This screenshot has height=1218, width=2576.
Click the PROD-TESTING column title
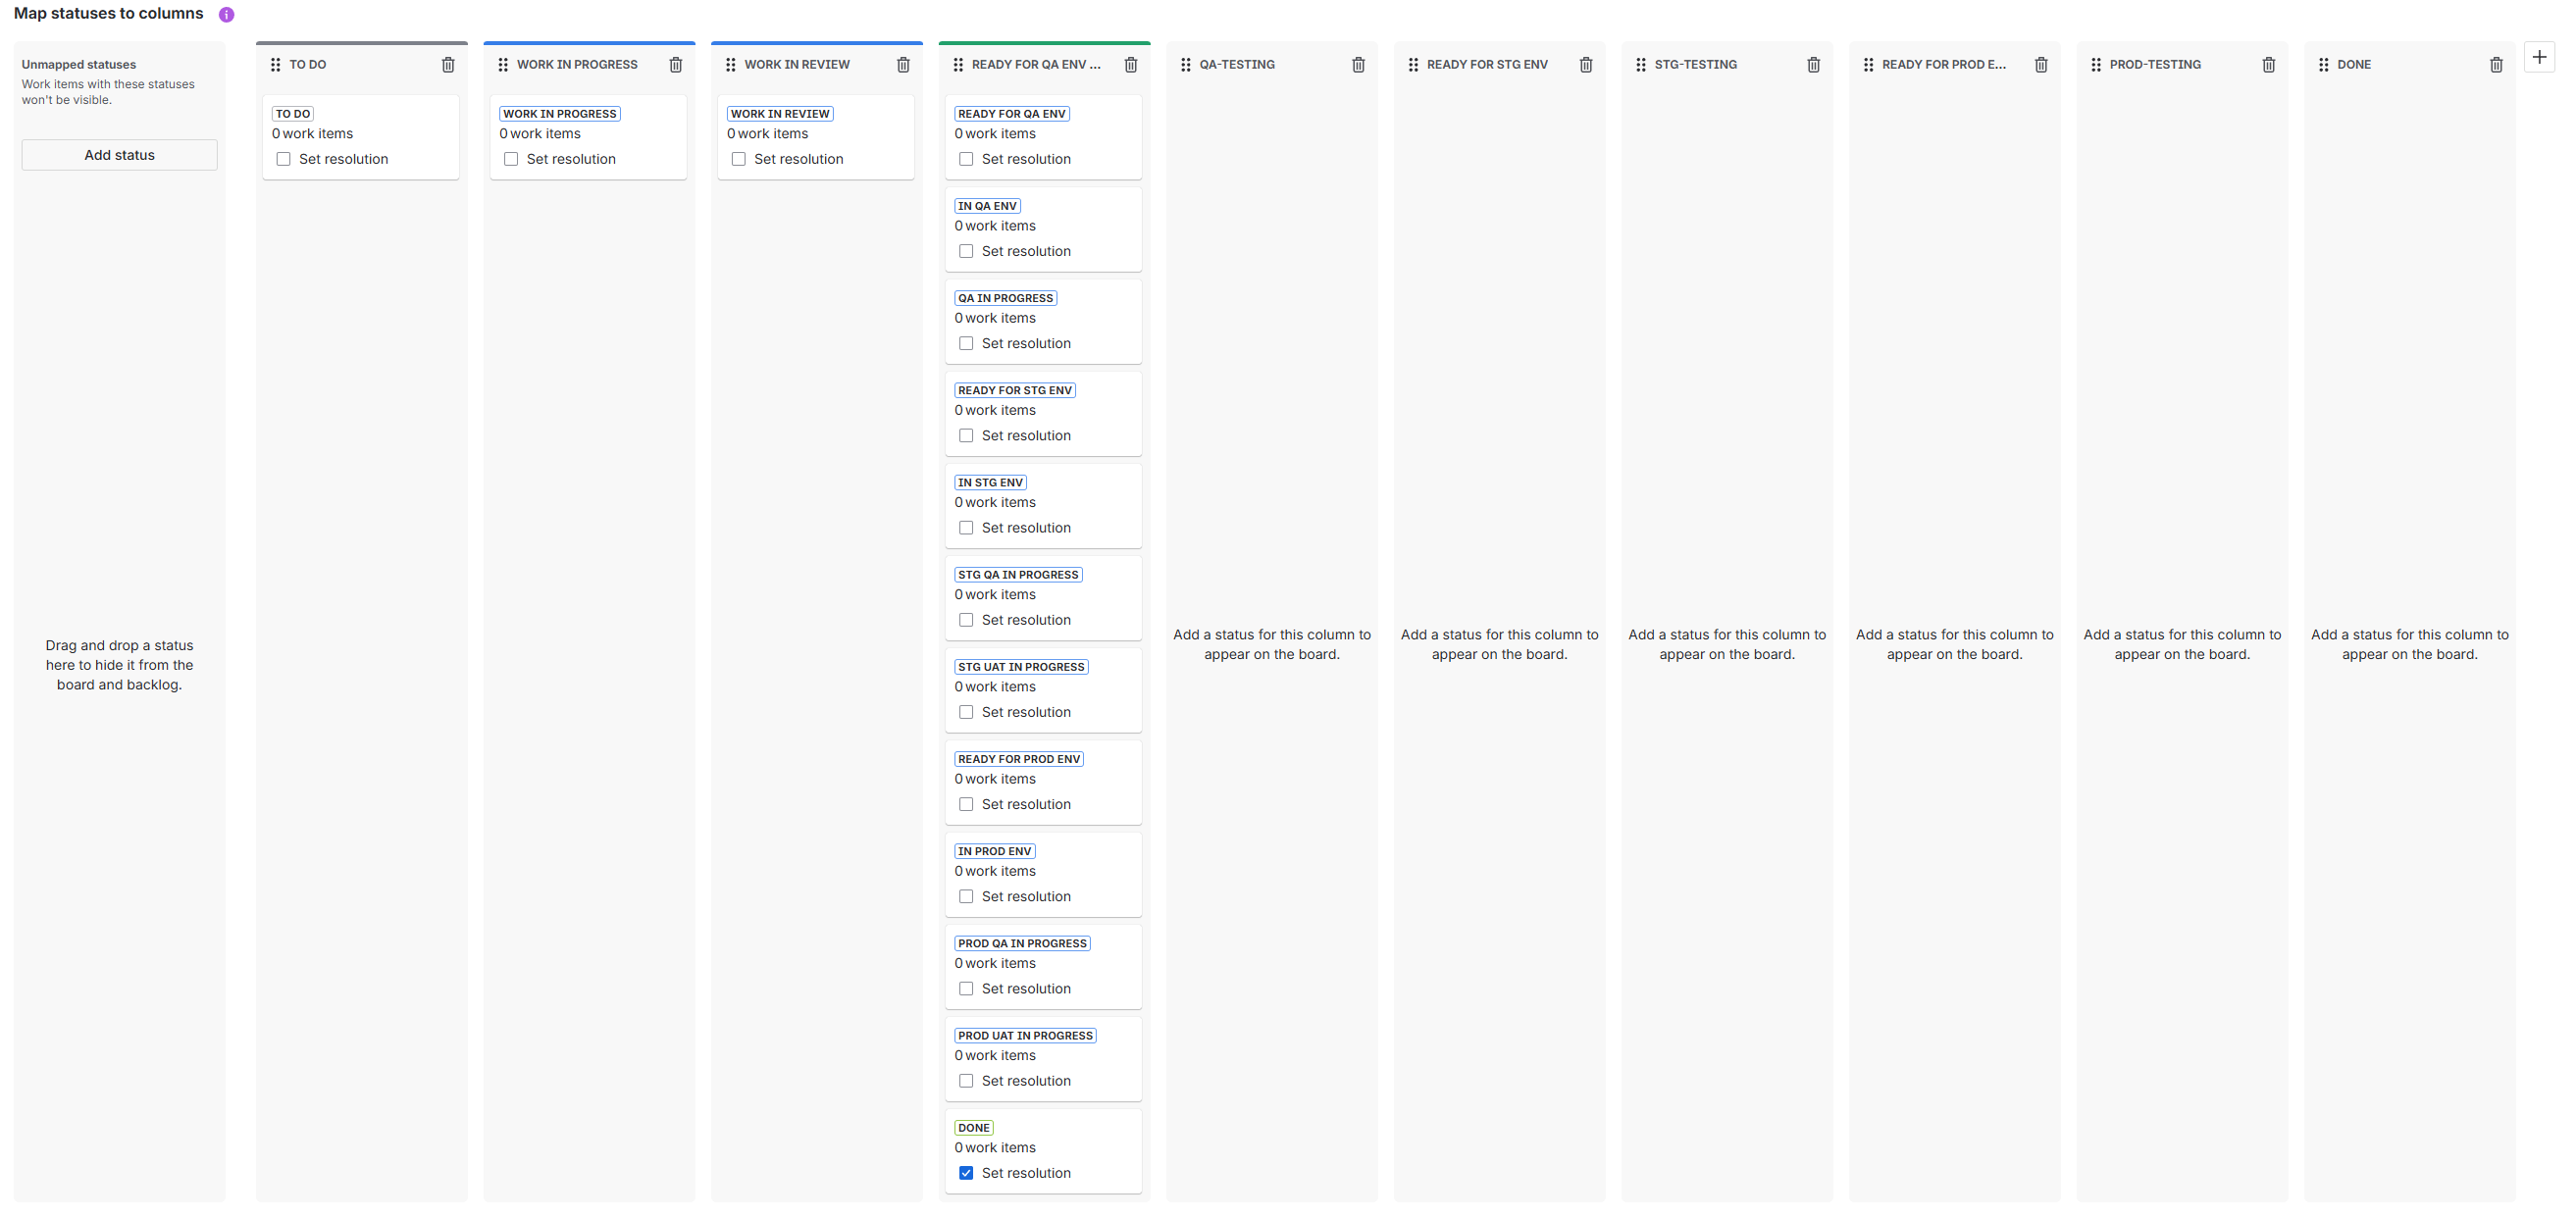coord(2155,65)
